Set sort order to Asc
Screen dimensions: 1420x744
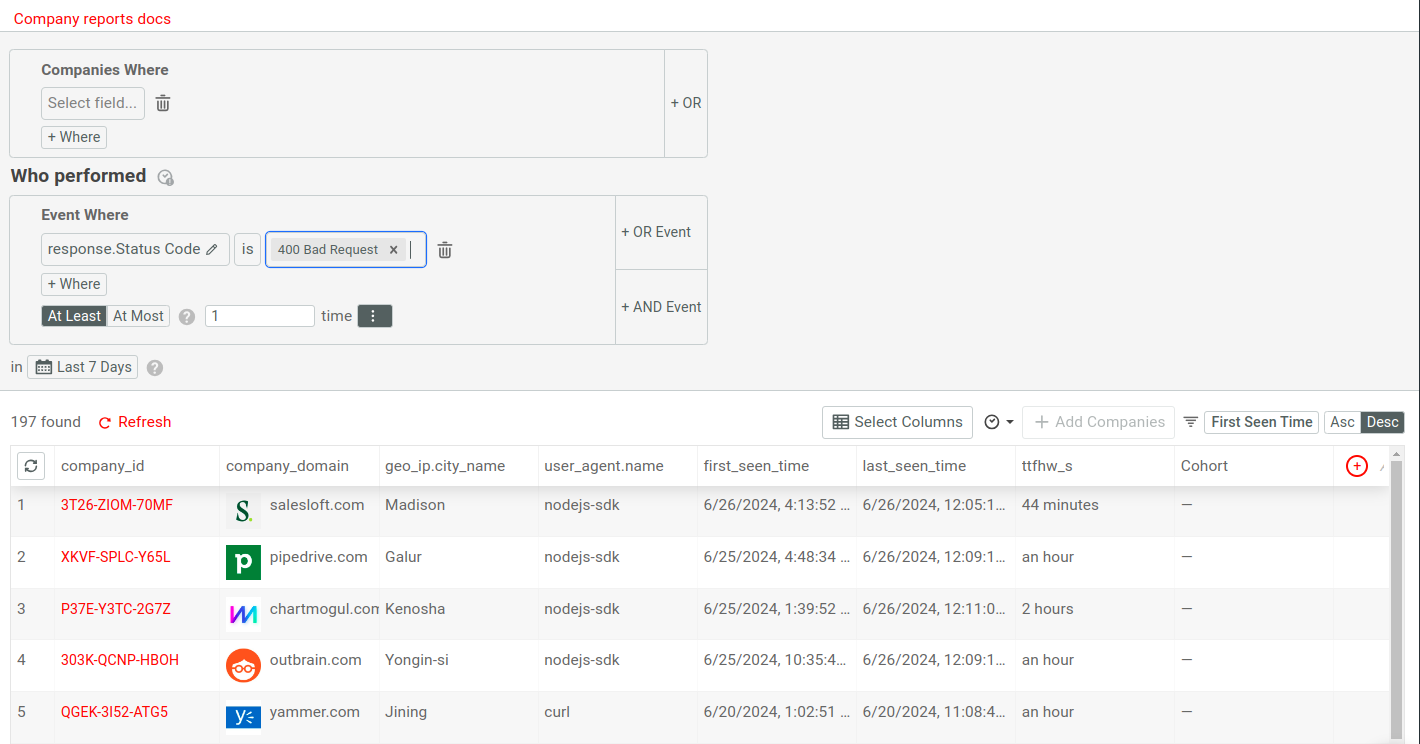point(1342,422)
